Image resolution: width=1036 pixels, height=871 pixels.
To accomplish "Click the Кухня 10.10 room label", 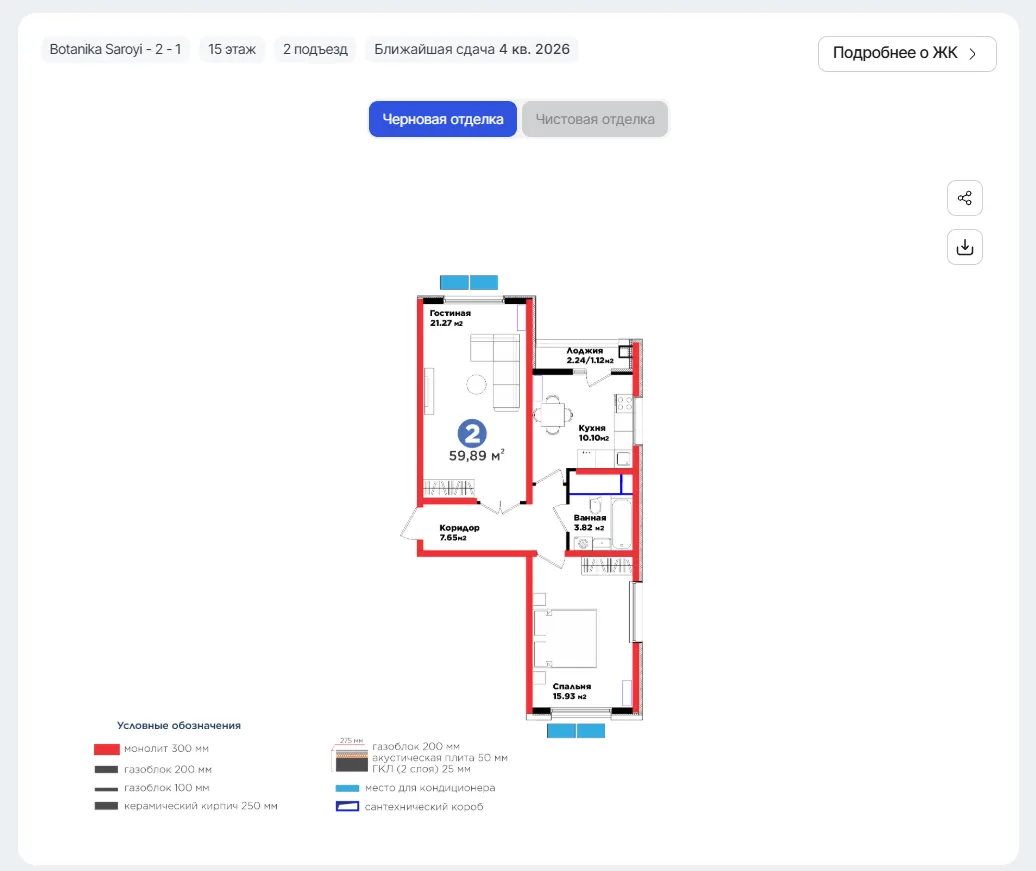I will [x=593, y=433].
